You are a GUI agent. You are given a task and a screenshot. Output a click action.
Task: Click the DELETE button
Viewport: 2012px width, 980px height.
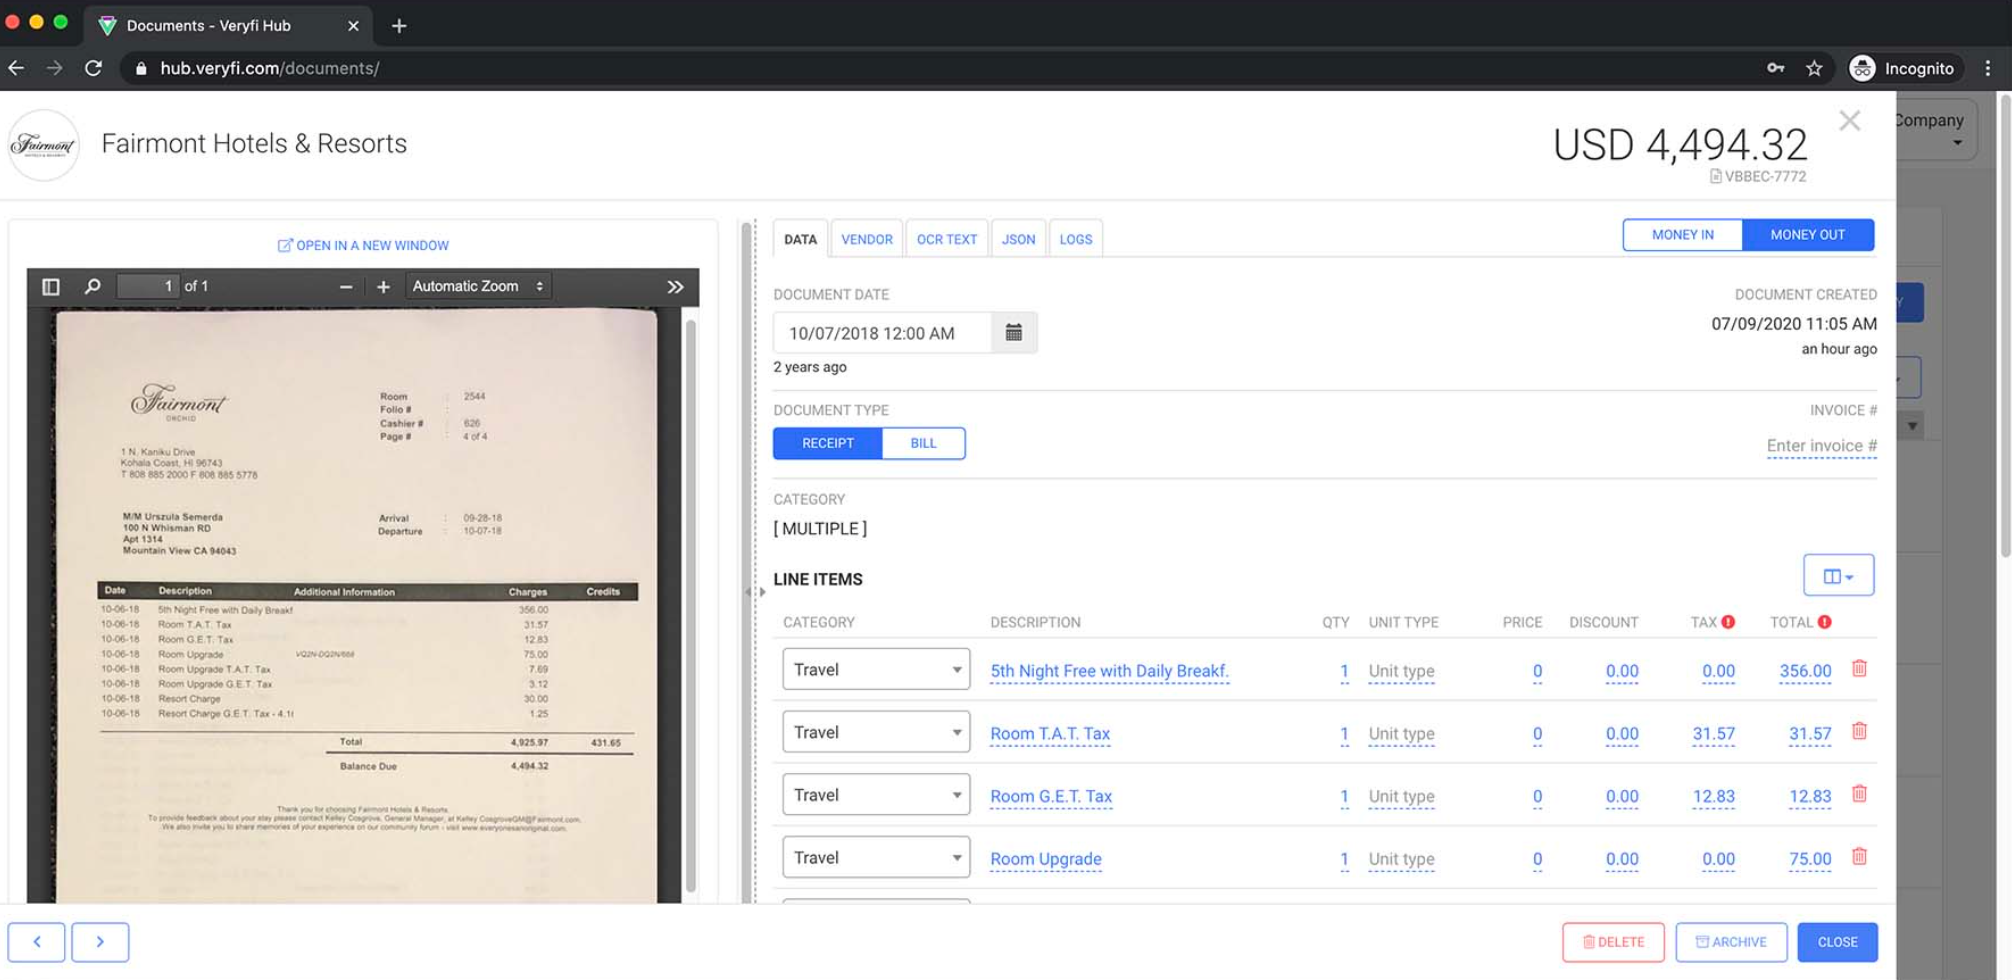tap(1613, 942)
